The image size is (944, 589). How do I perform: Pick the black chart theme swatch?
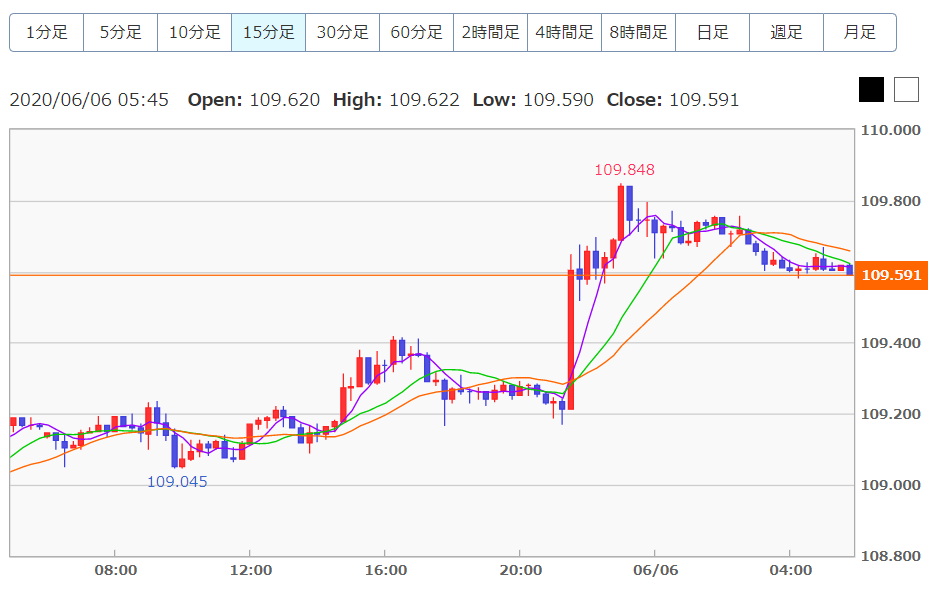pos(871,90)
